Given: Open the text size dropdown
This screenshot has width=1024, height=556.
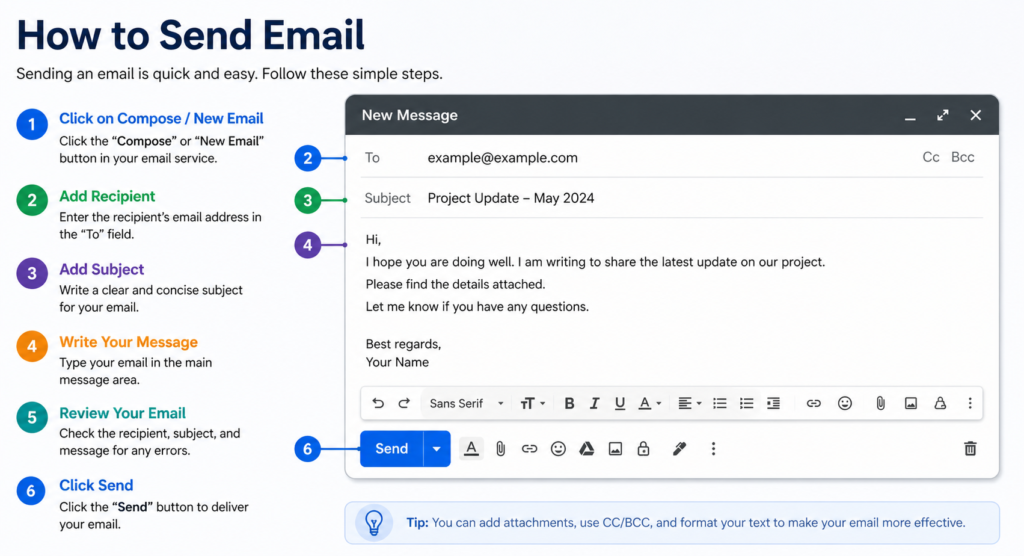Looking at the screenshot, I should 532,403.
